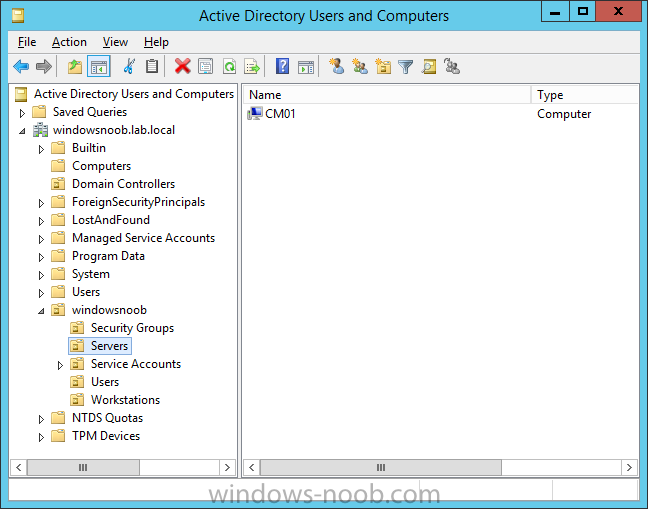This screenshot has height=509, width=648.
Task: Expand the Saved Queries node
Action: click(22, 112)
